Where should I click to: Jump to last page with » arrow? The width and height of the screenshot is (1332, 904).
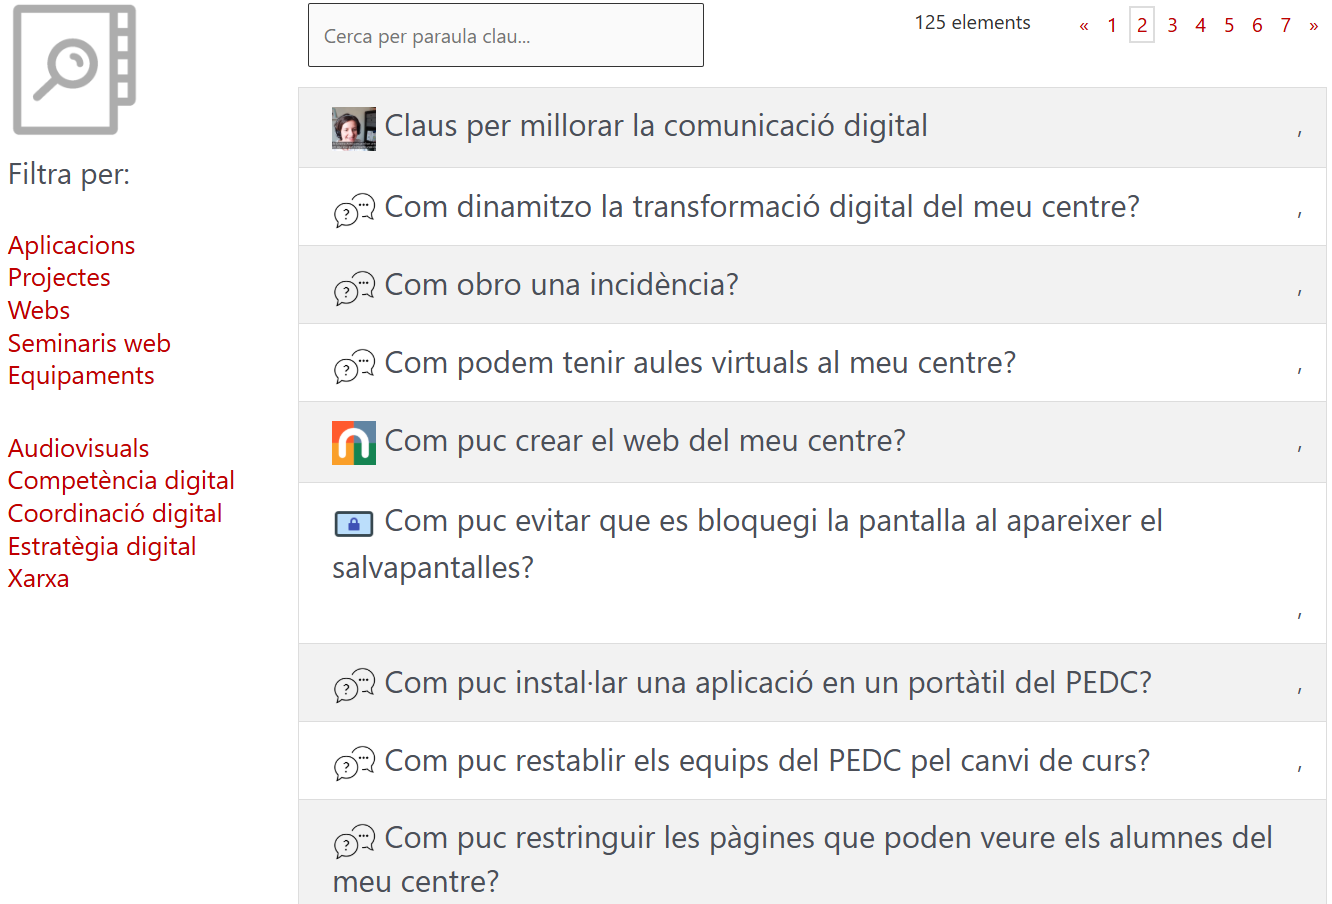pyautogui.click(x=1313, y=25)
